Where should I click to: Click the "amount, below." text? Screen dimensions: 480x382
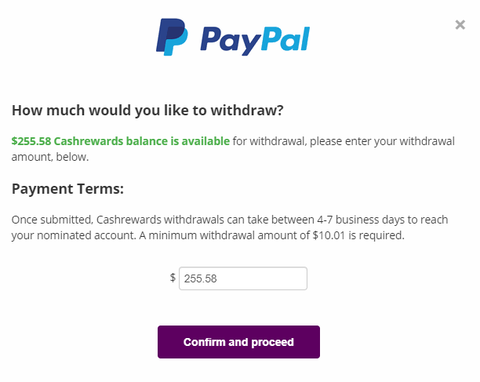pos(50,157)
